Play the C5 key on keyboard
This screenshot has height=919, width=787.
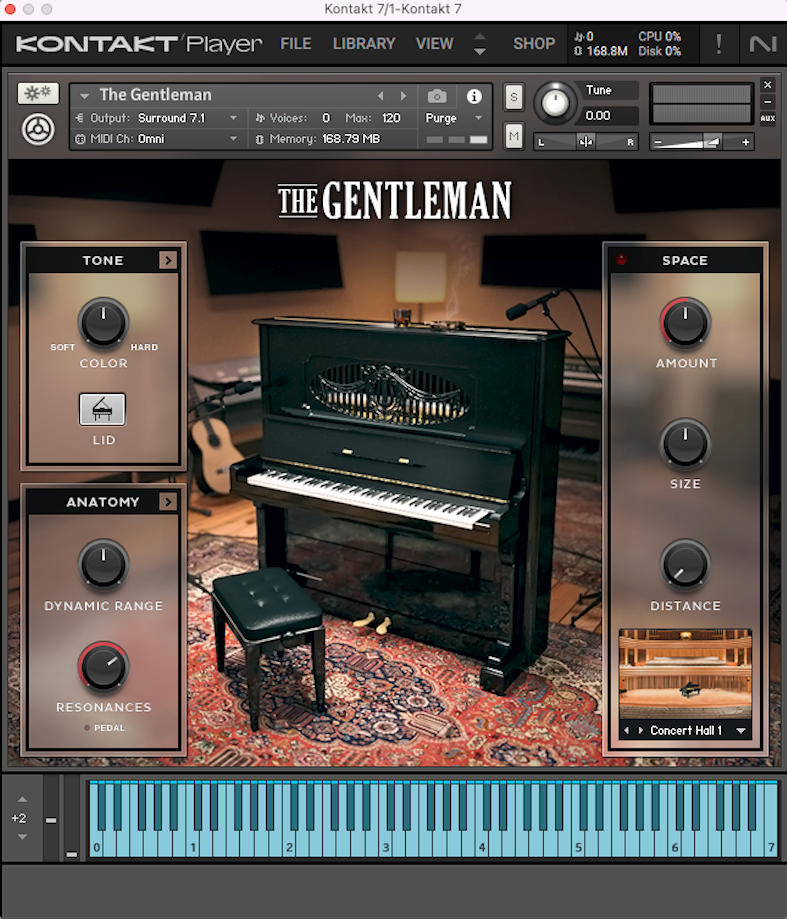tap(578, 842)
